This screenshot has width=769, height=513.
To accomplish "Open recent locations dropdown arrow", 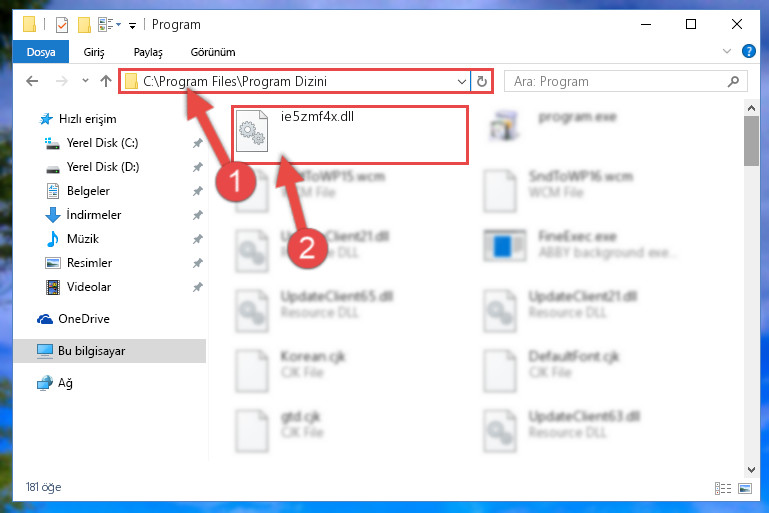I will (x=85, y=81).
